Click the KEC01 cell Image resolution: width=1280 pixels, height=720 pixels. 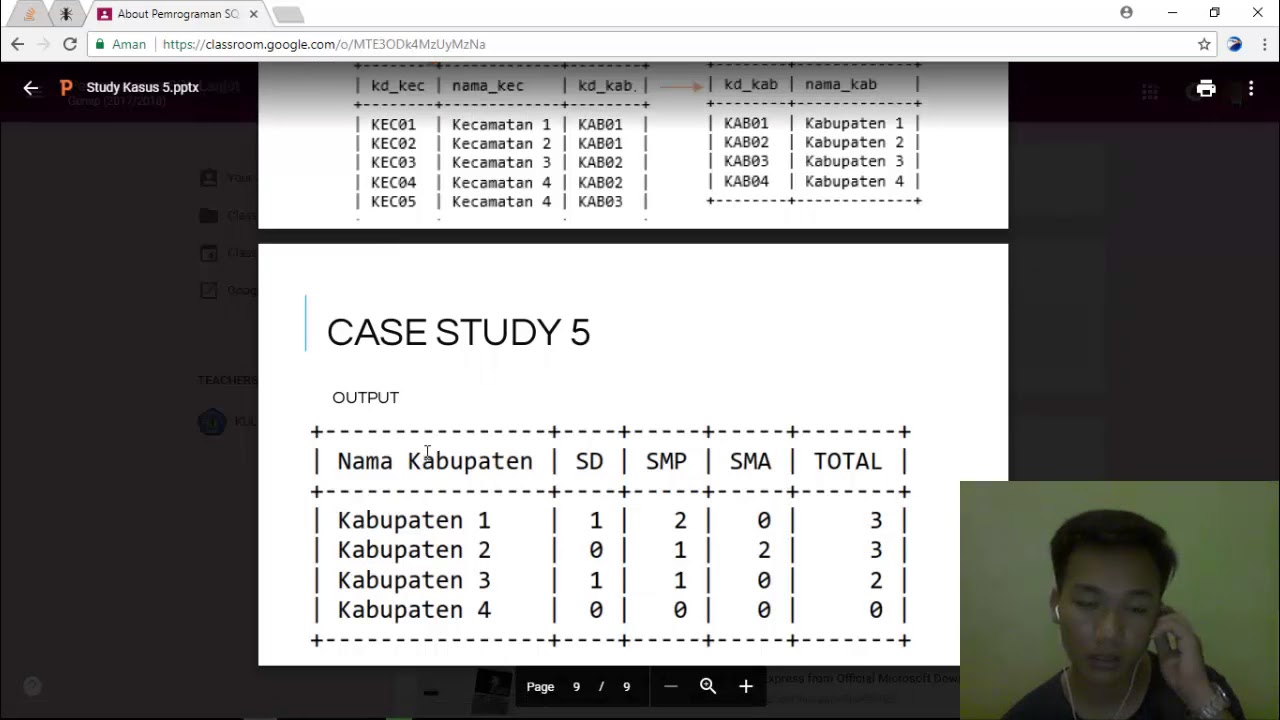point(393,125)
